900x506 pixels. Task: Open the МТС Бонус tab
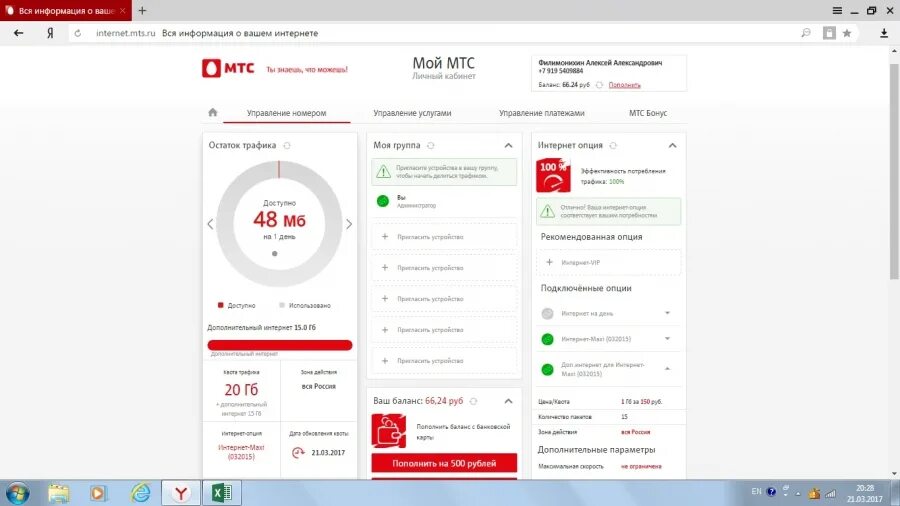click(x=648, y=113)
